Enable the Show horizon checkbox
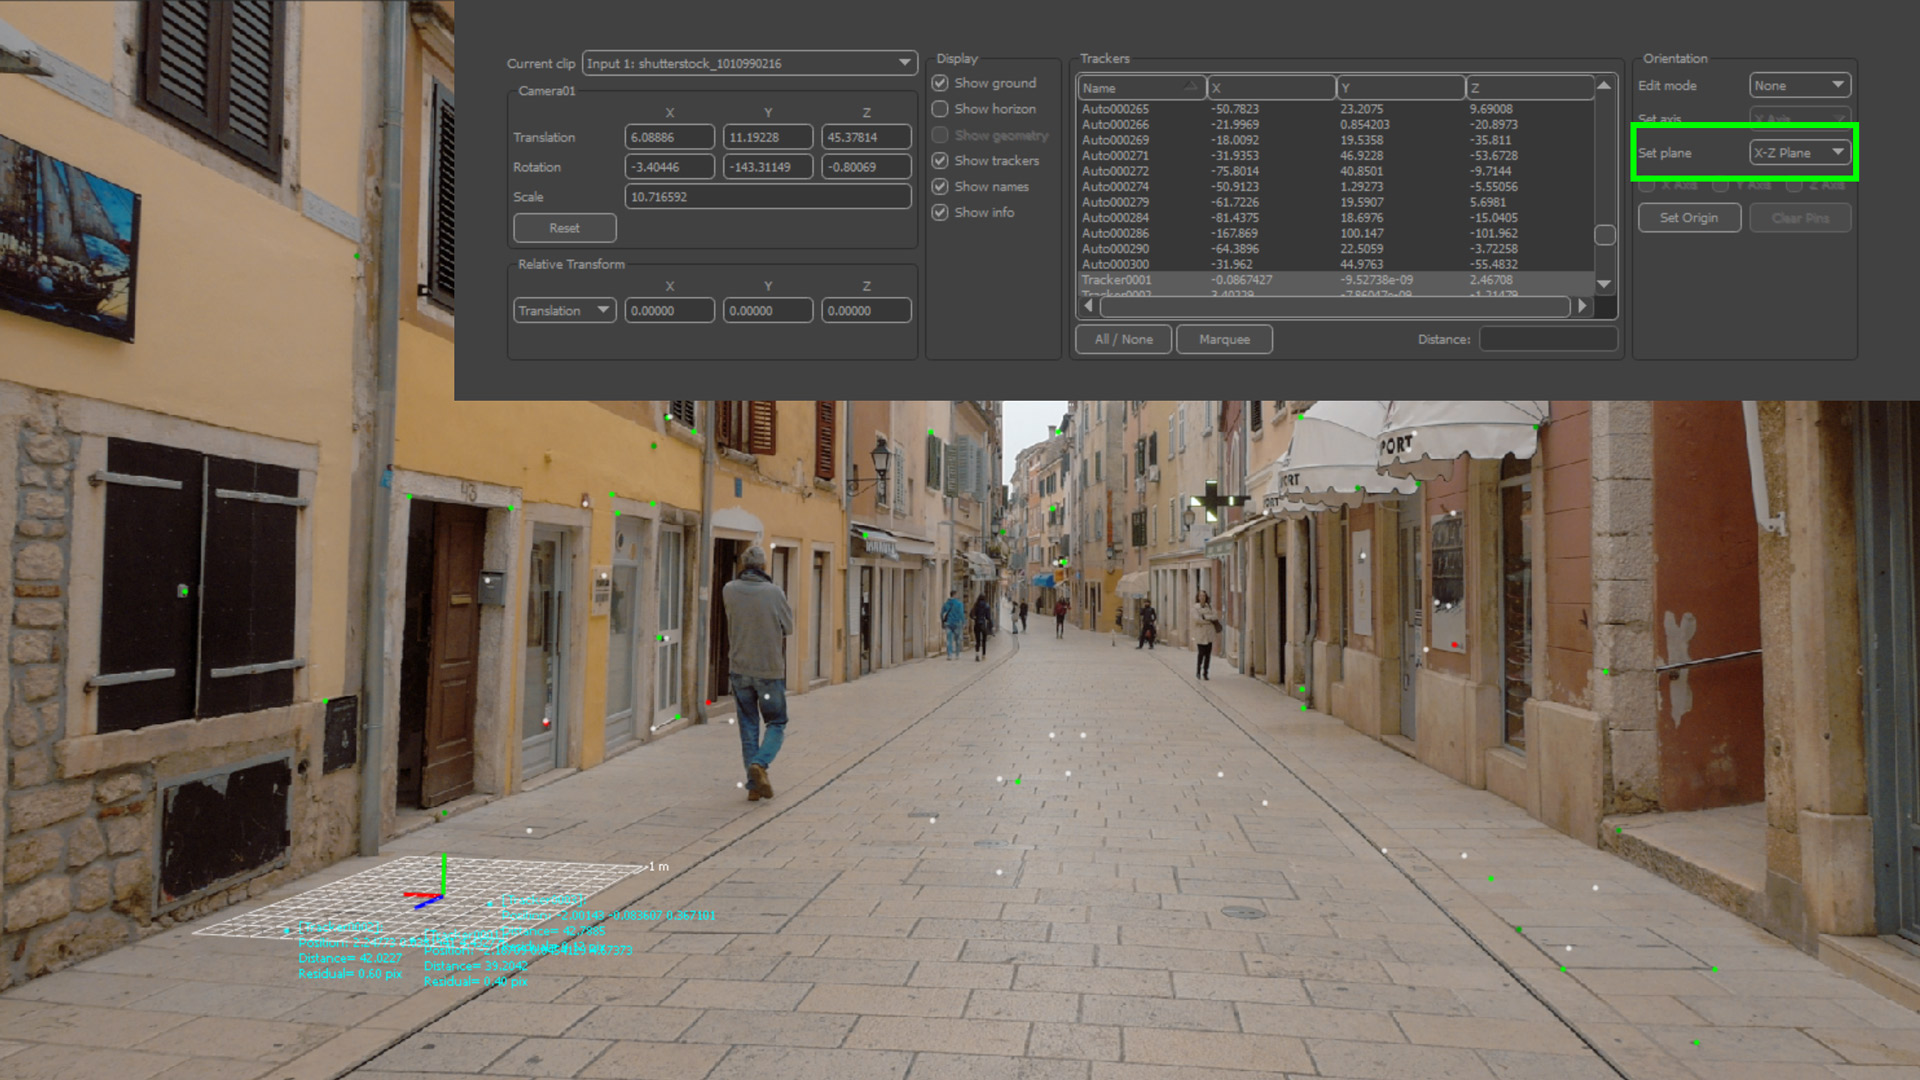The image size is (1920, 1080). (940, 109)
